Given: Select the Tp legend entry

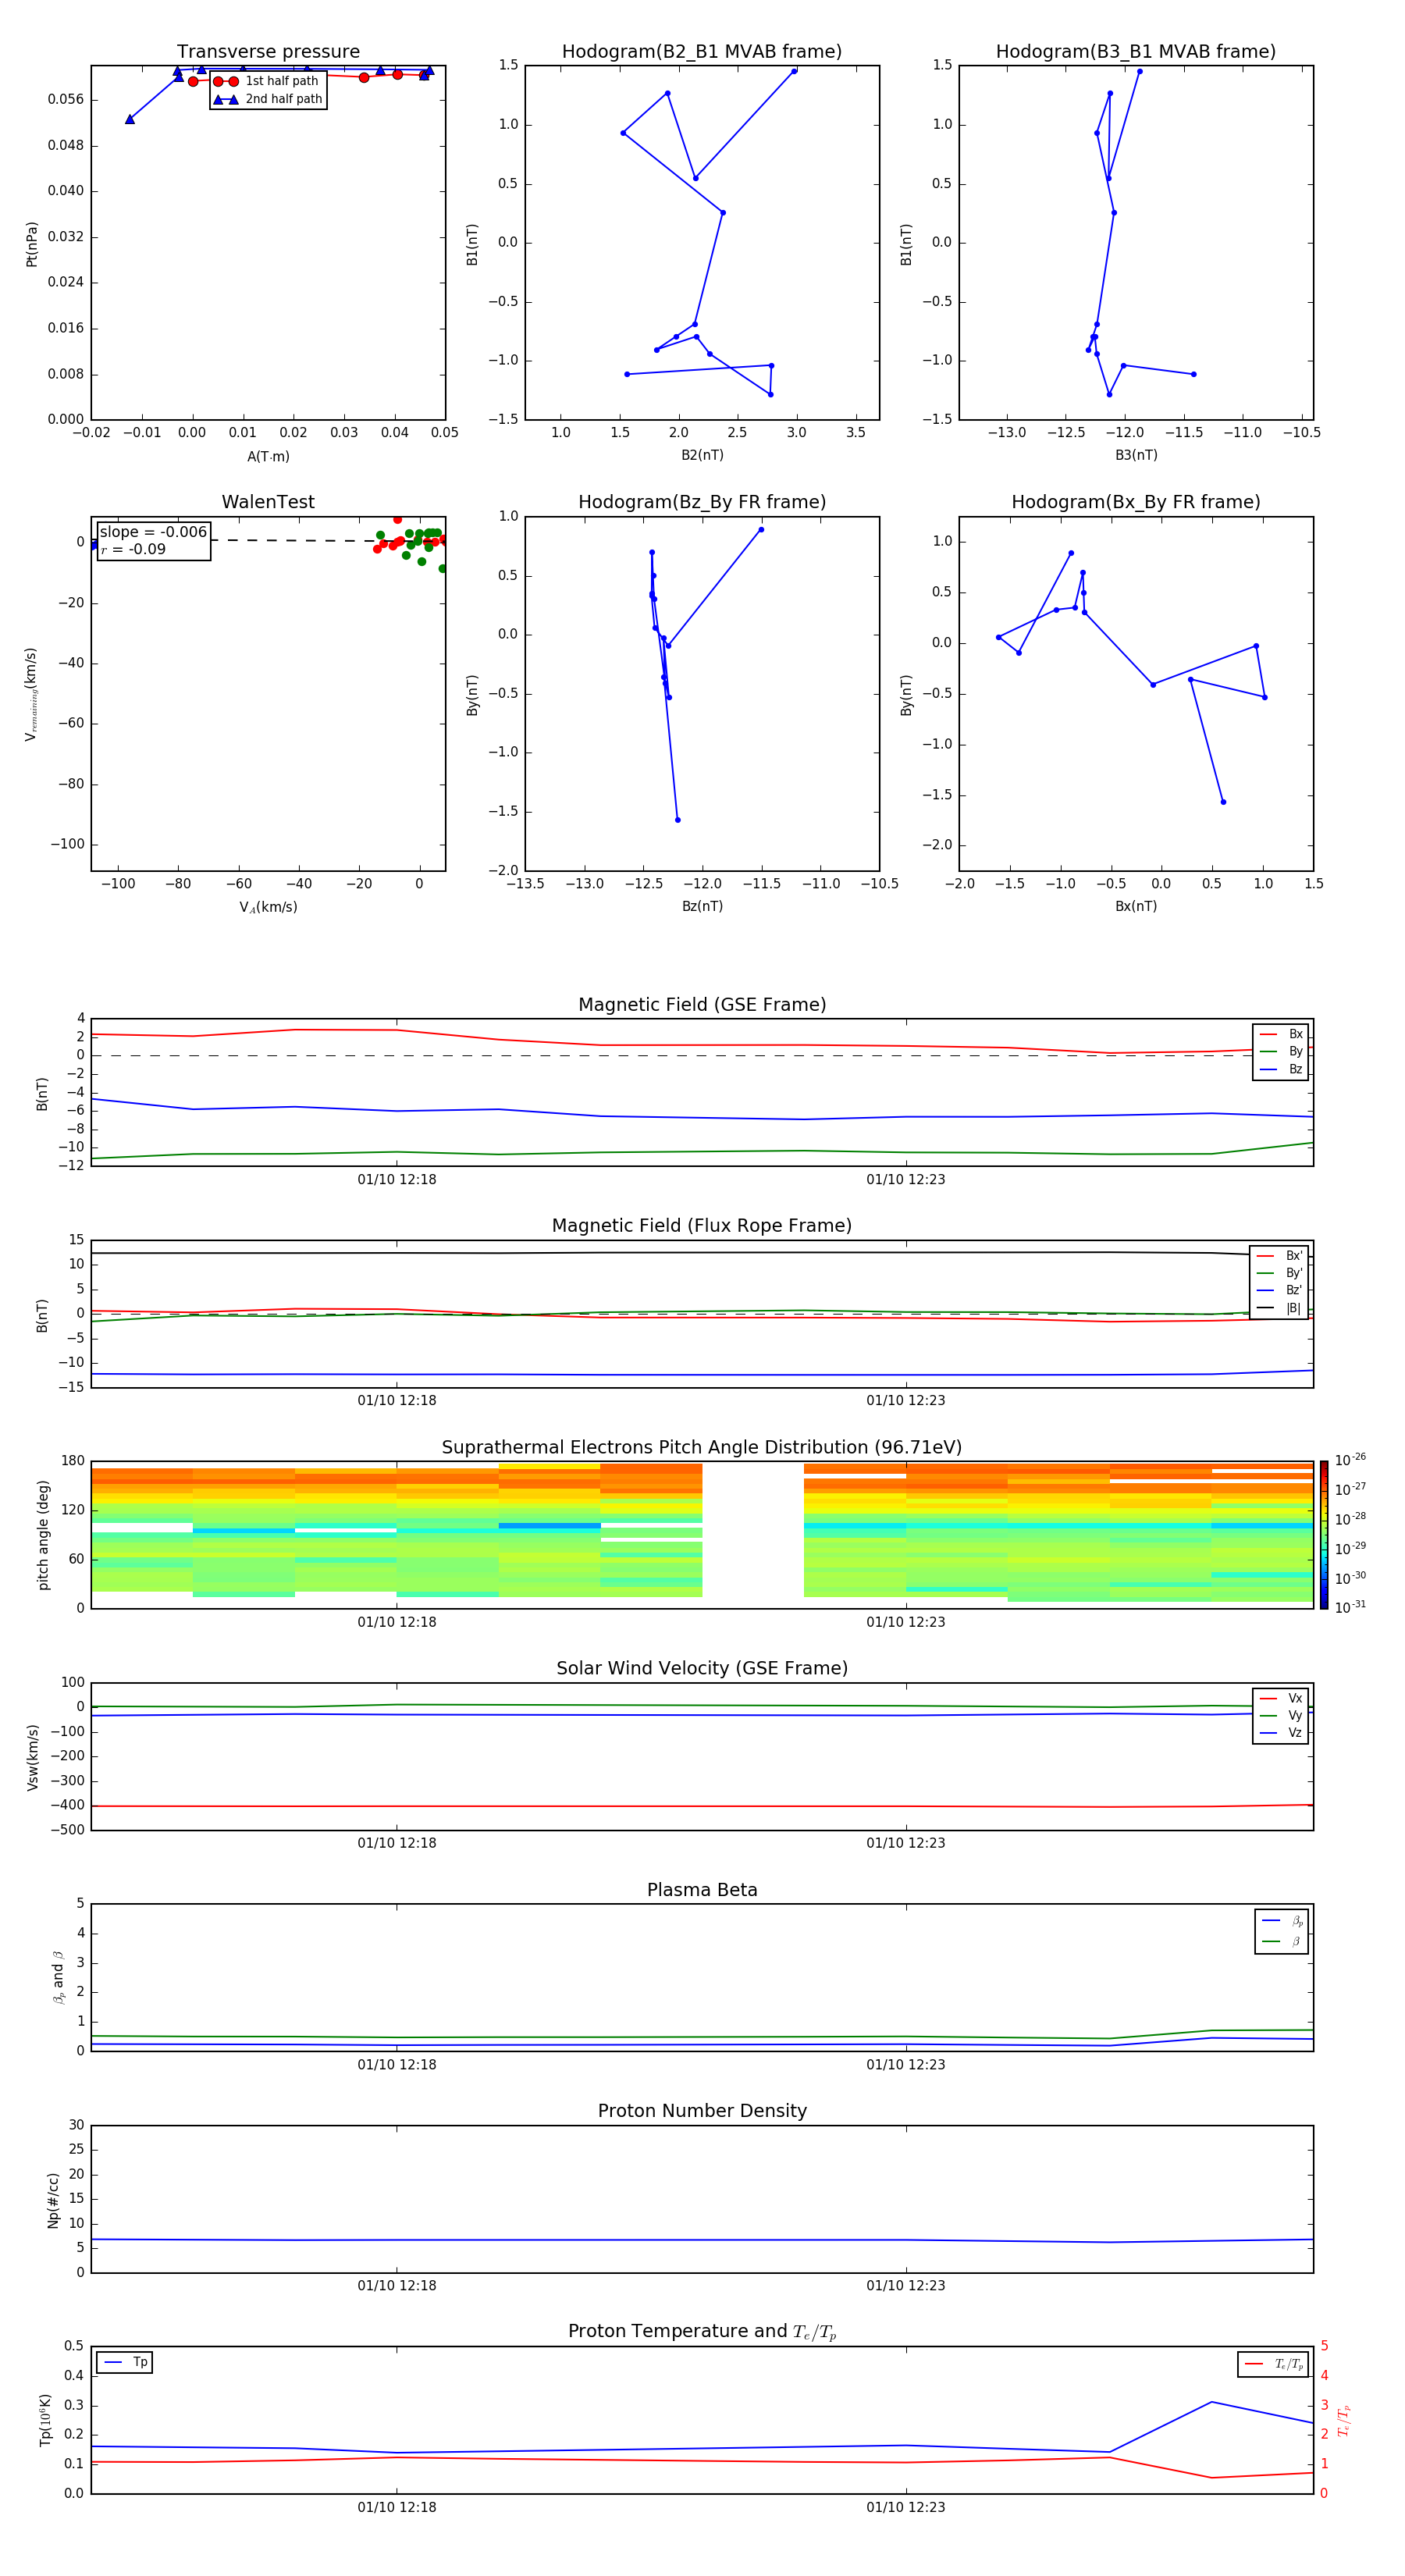Looking at the screenshot, I should 125,2362.
